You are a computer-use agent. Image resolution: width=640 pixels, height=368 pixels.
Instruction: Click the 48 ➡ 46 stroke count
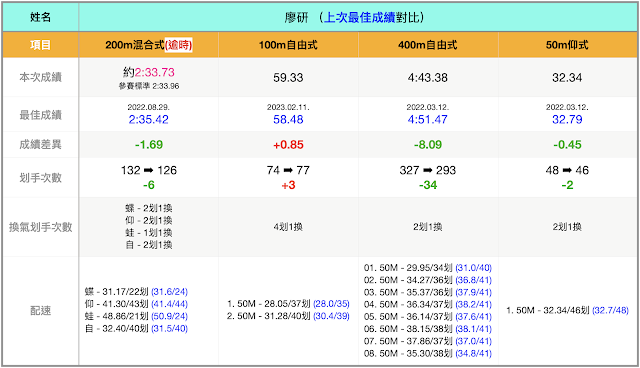pos(567,170)
